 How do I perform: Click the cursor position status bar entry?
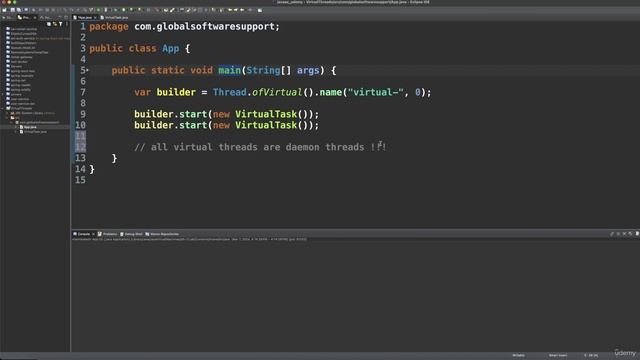click(591, 356)
